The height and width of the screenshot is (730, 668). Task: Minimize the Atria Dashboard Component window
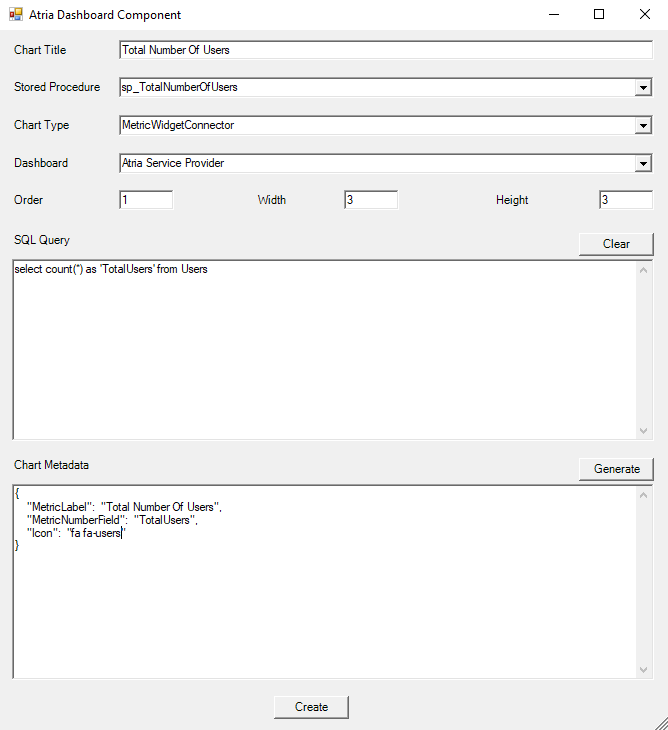(x=554, y=14)
